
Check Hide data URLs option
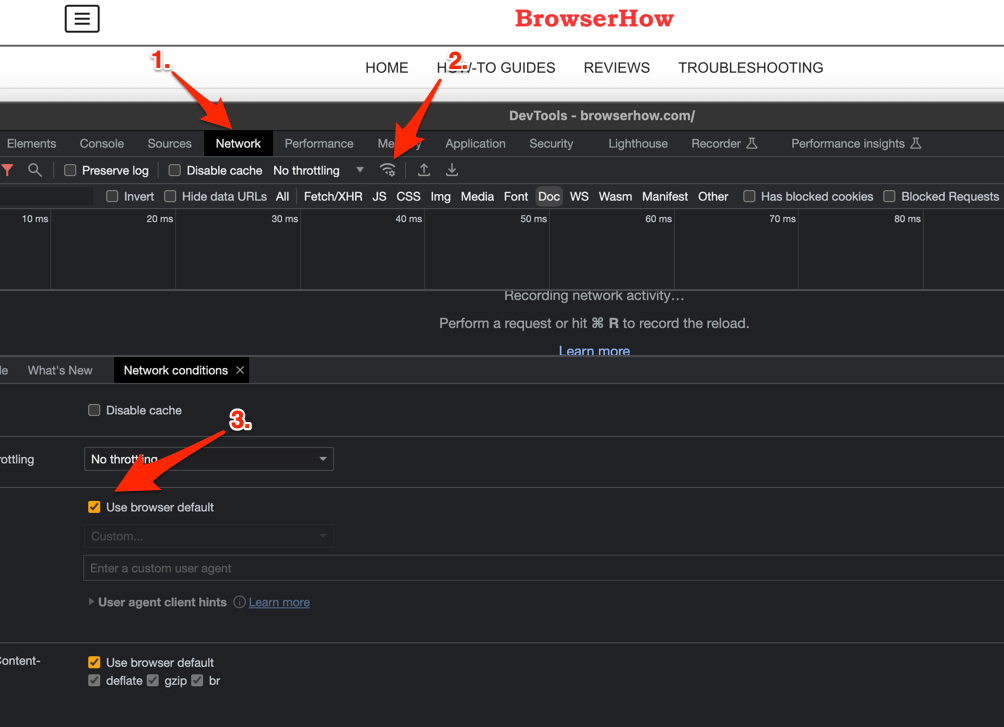(170, 196)
